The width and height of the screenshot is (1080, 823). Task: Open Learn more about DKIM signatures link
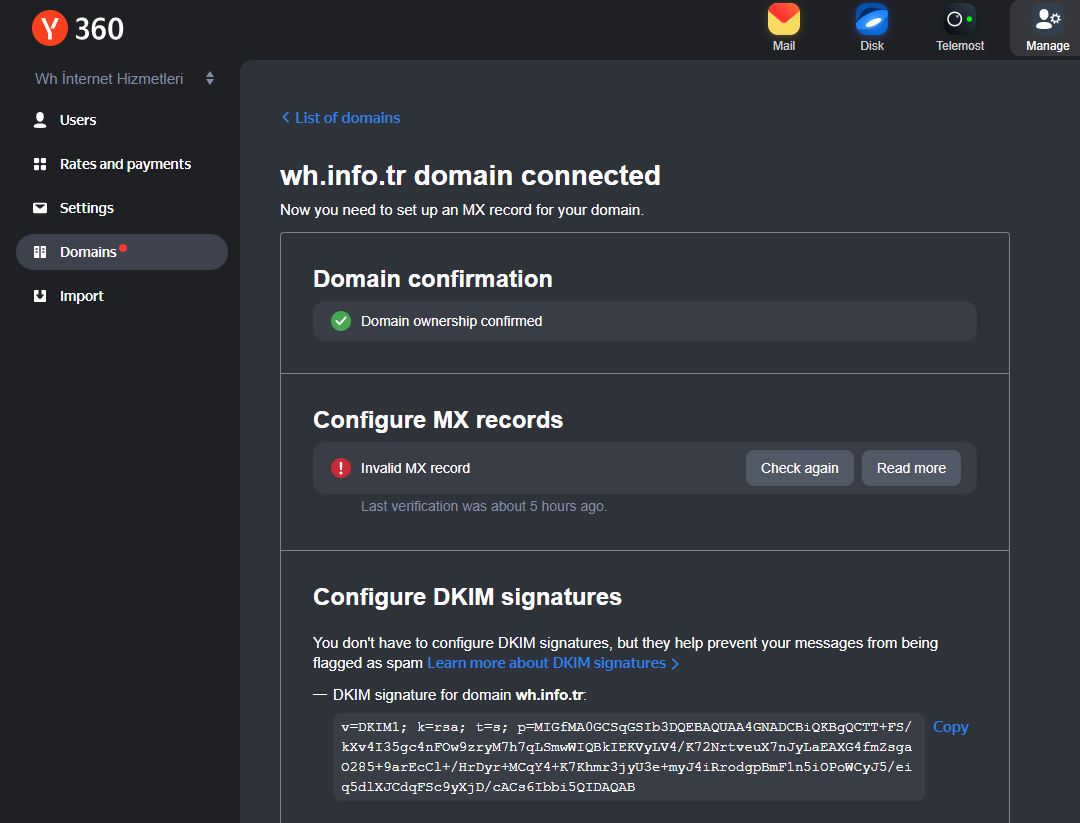553,663
